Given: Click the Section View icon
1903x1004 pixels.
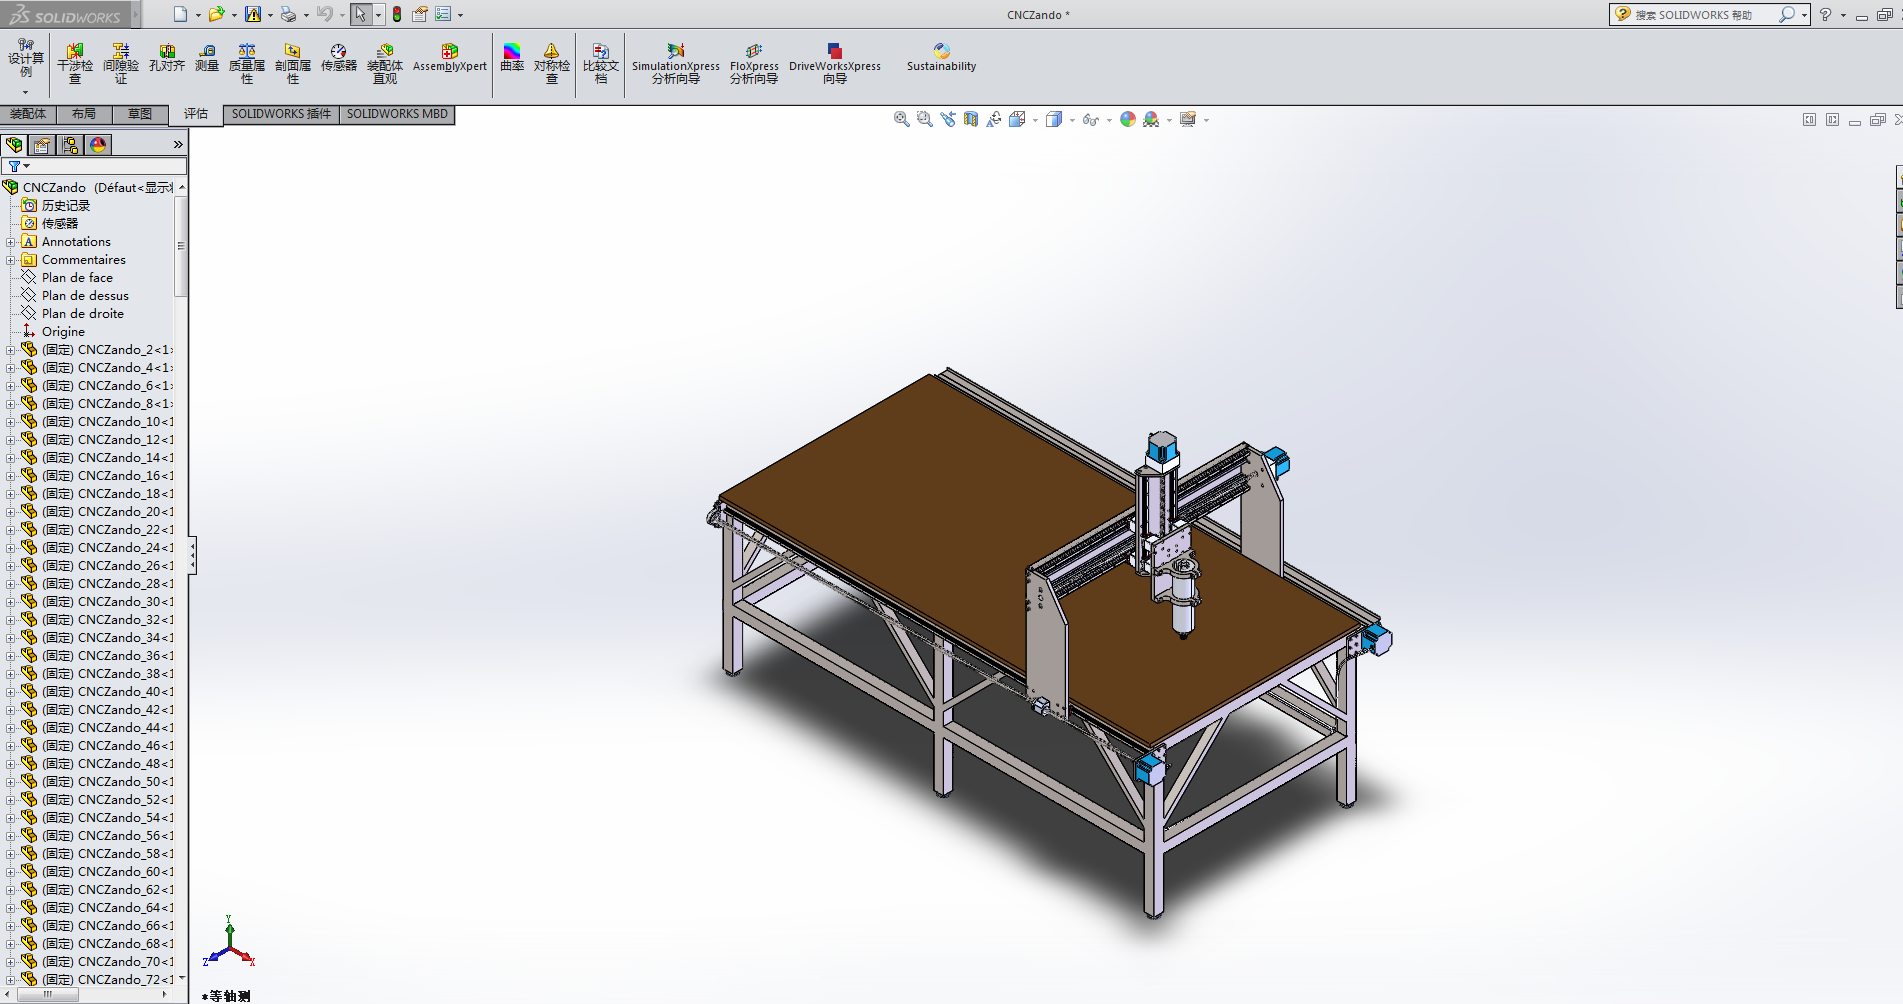Looking at the screenshot, I should (x=971, y=119).
